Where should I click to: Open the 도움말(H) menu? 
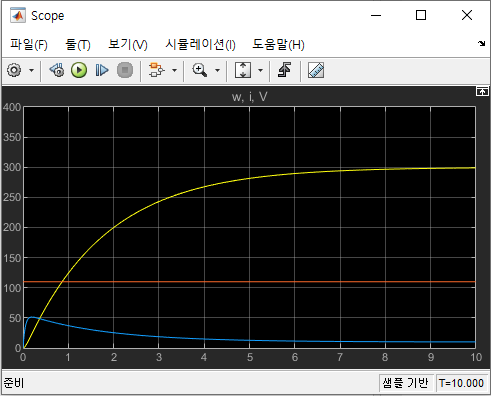click(278, 44)
